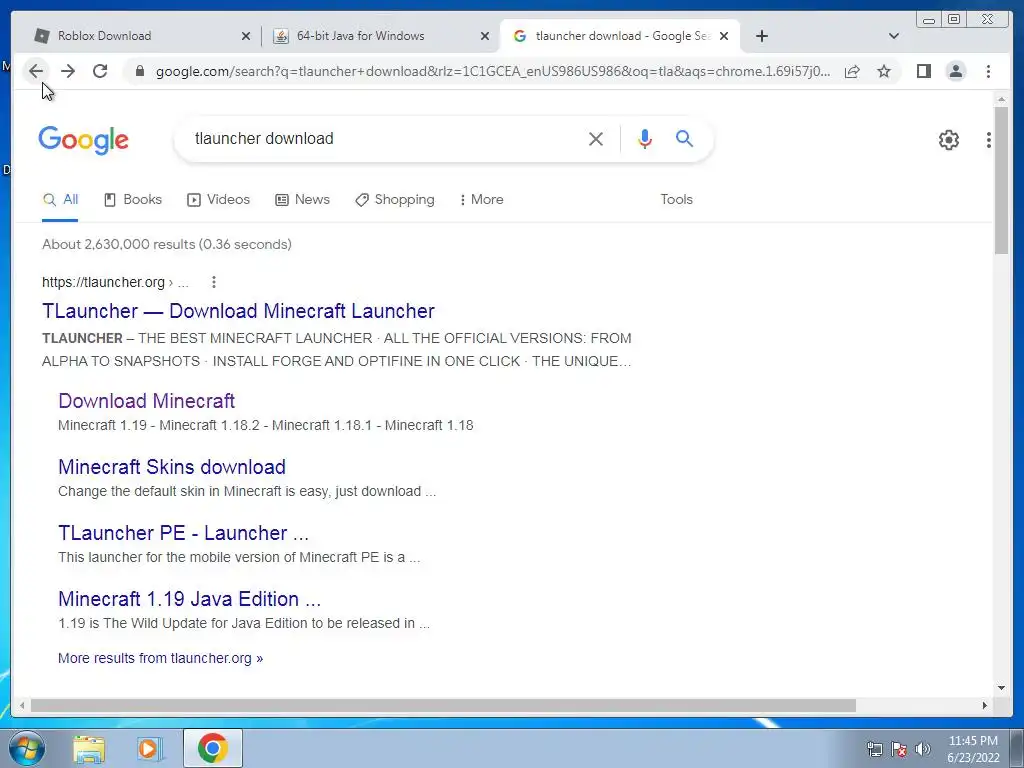Click the https://tlauncher.org URL text

click(x=103, y=282)
